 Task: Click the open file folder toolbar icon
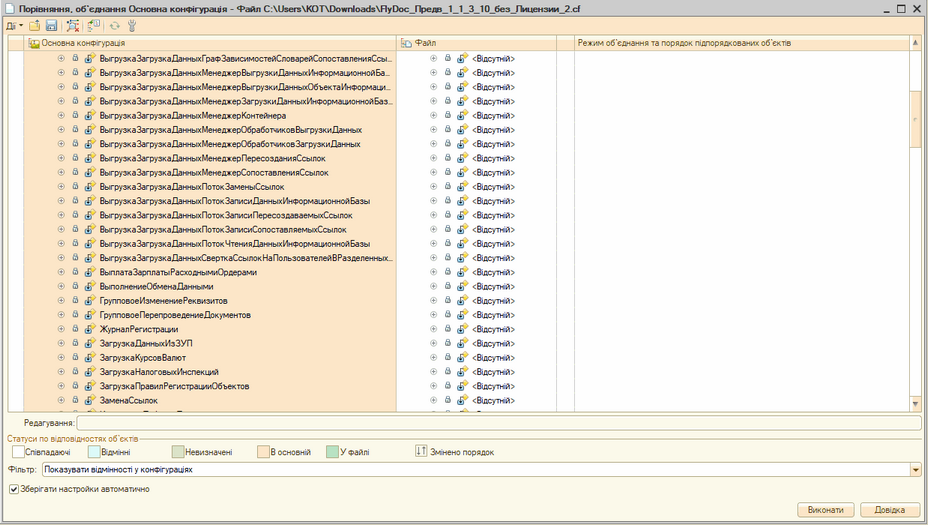(34, 25)
